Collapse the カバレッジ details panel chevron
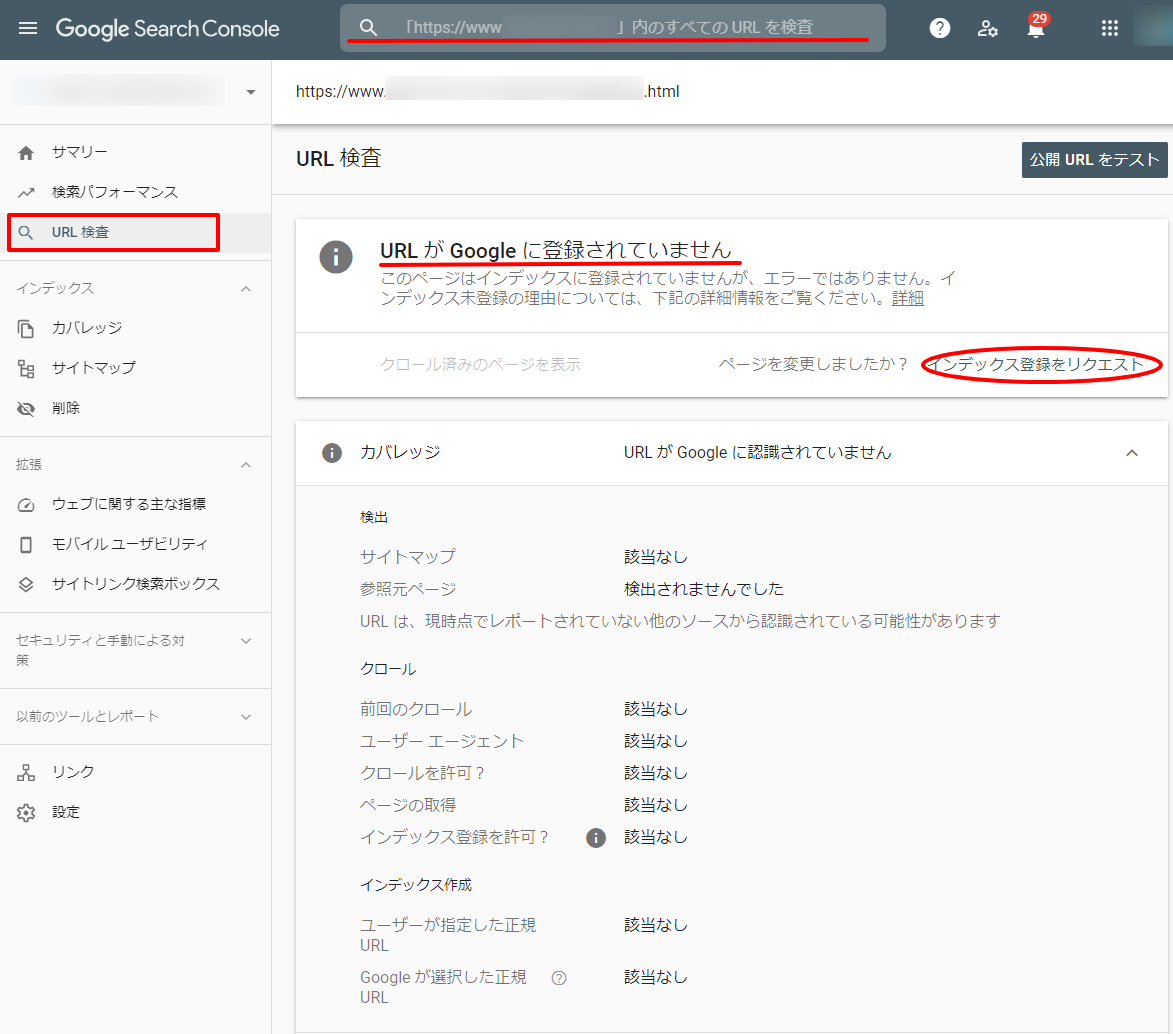The height and width of the screenshot is (1034, 1173). [x=1132, y=453]
